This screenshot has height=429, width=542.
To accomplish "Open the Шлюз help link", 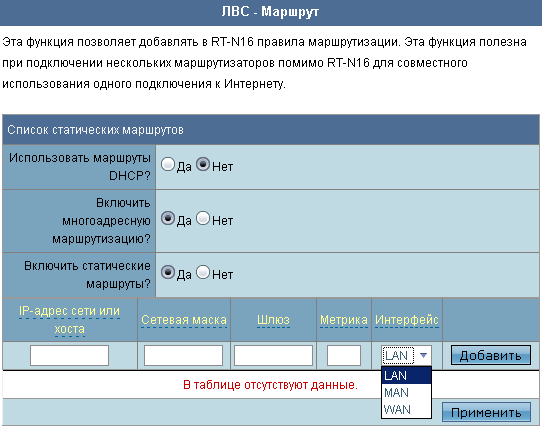I will tap(273, 320).
